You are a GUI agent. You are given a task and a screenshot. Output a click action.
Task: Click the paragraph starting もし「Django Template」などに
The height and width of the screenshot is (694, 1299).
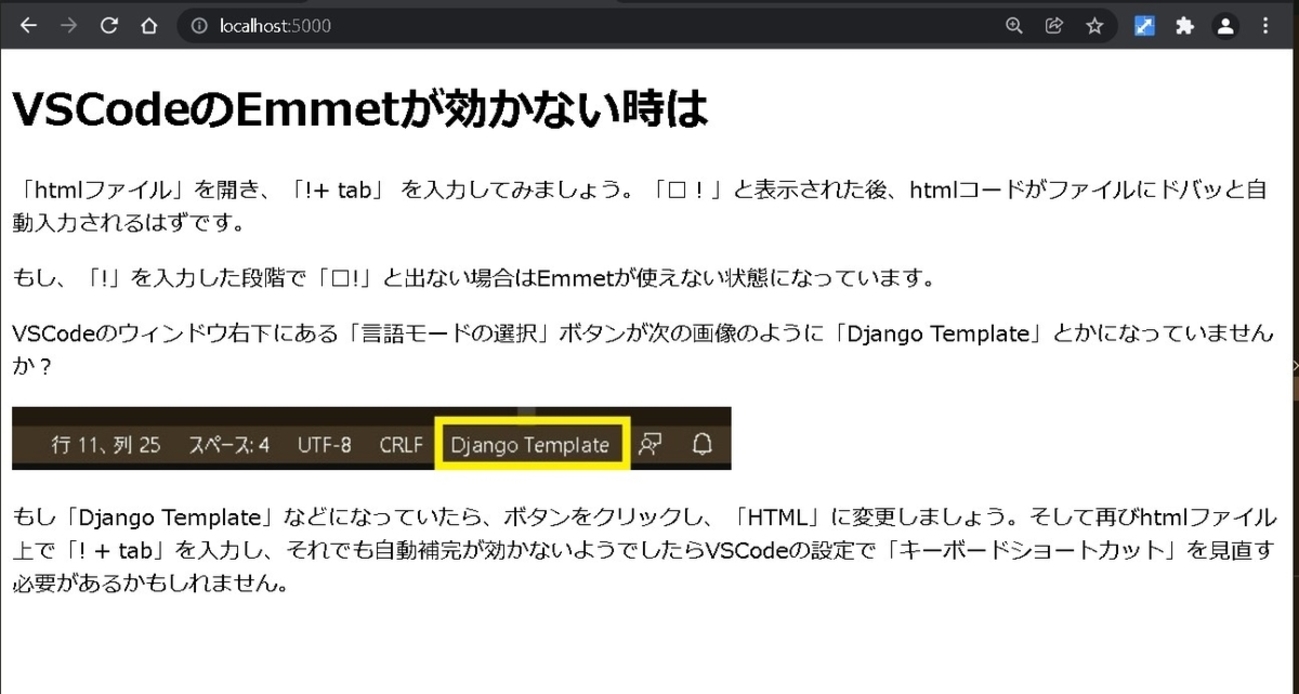[x=645, y=550]
